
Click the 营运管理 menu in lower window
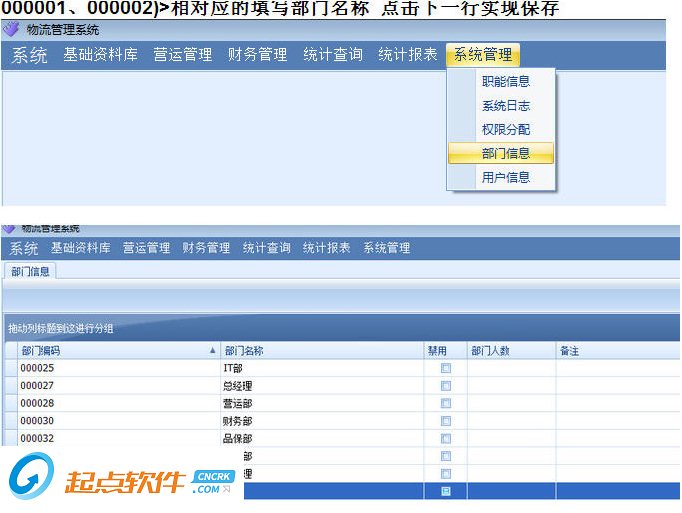click(146, 248)
